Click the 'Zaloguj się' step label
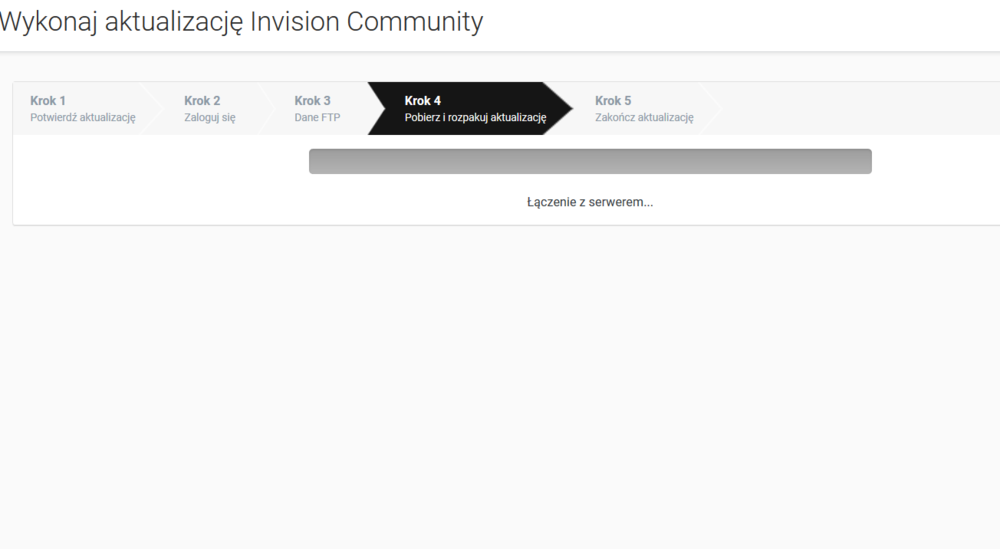1000x549 pixels. click(209, 117)
